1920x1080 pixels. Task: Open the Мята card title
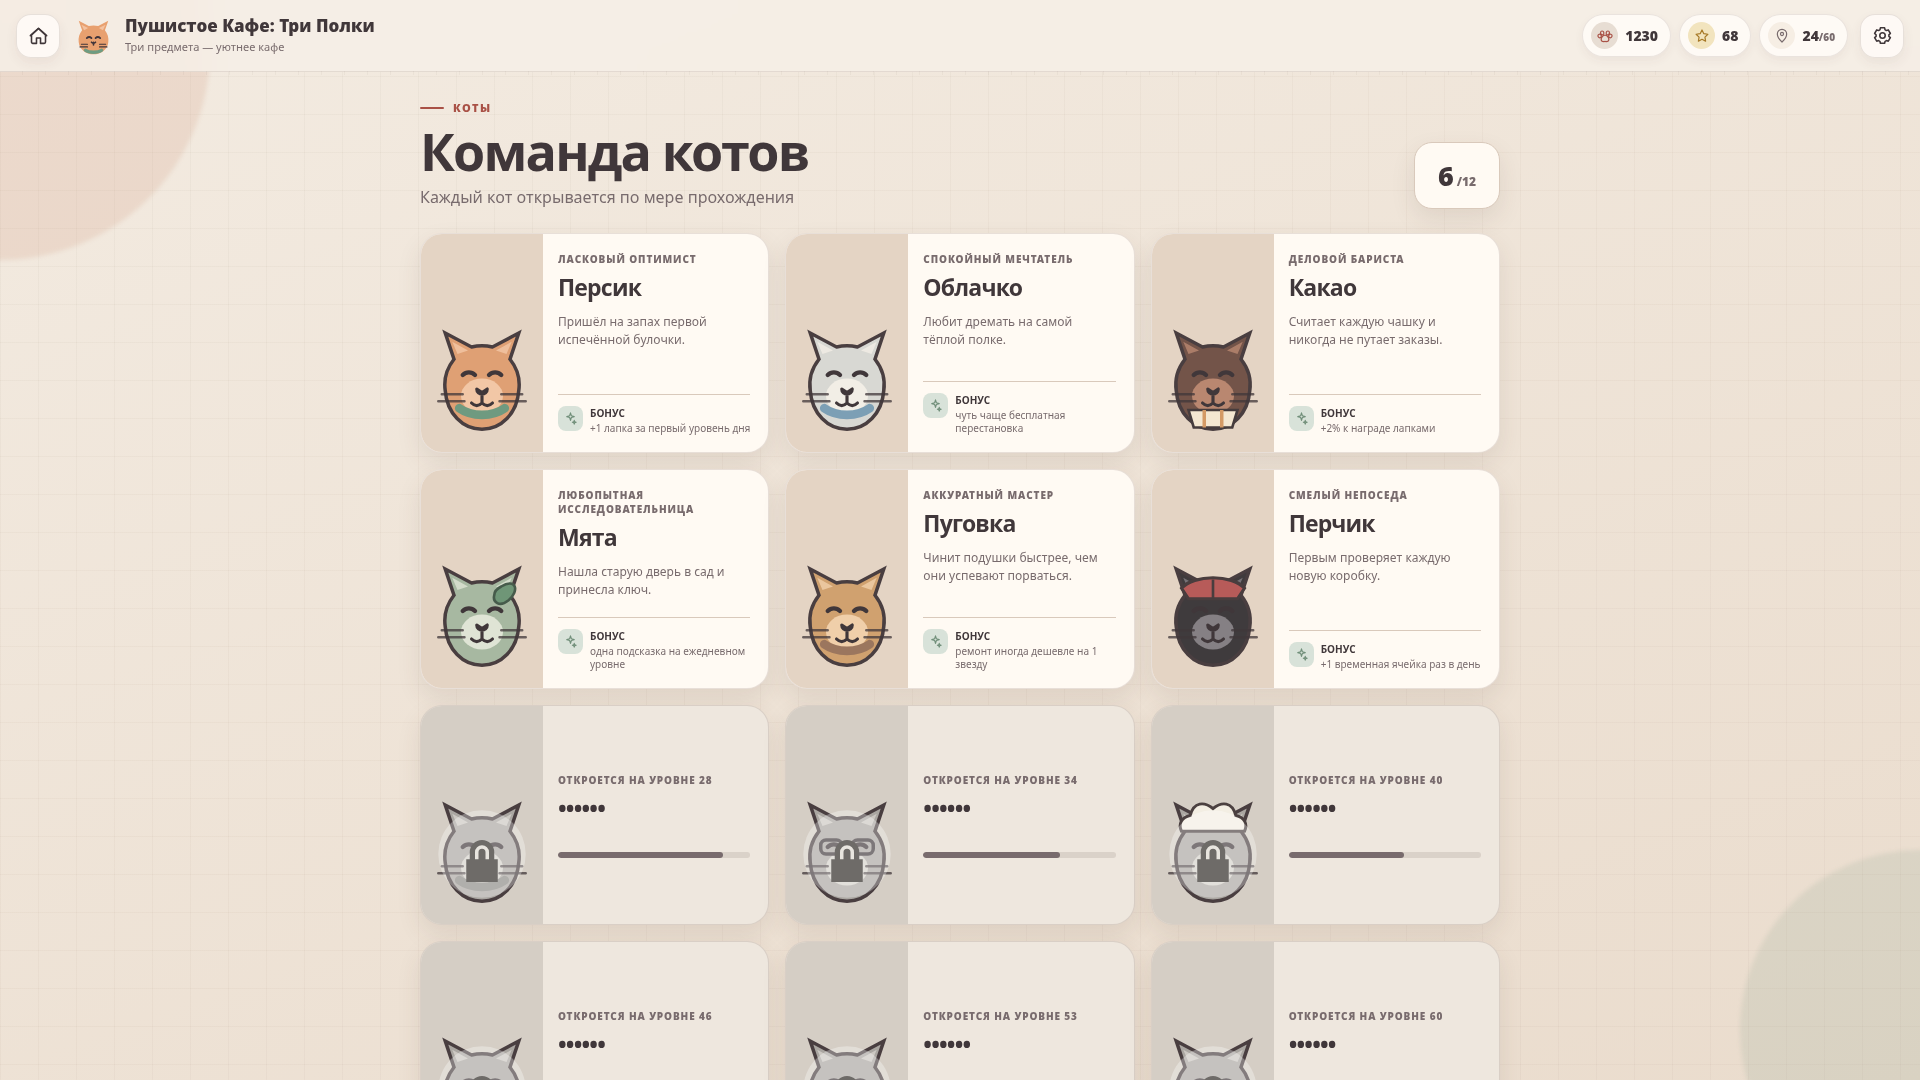(x=587, y=538)
